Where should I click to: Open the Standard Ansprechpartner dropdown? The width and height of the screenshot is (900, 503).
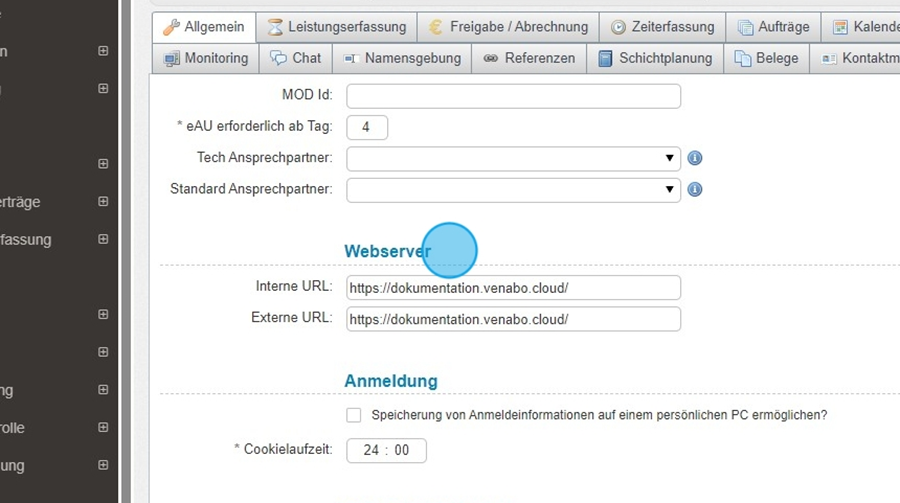[513, 189]
